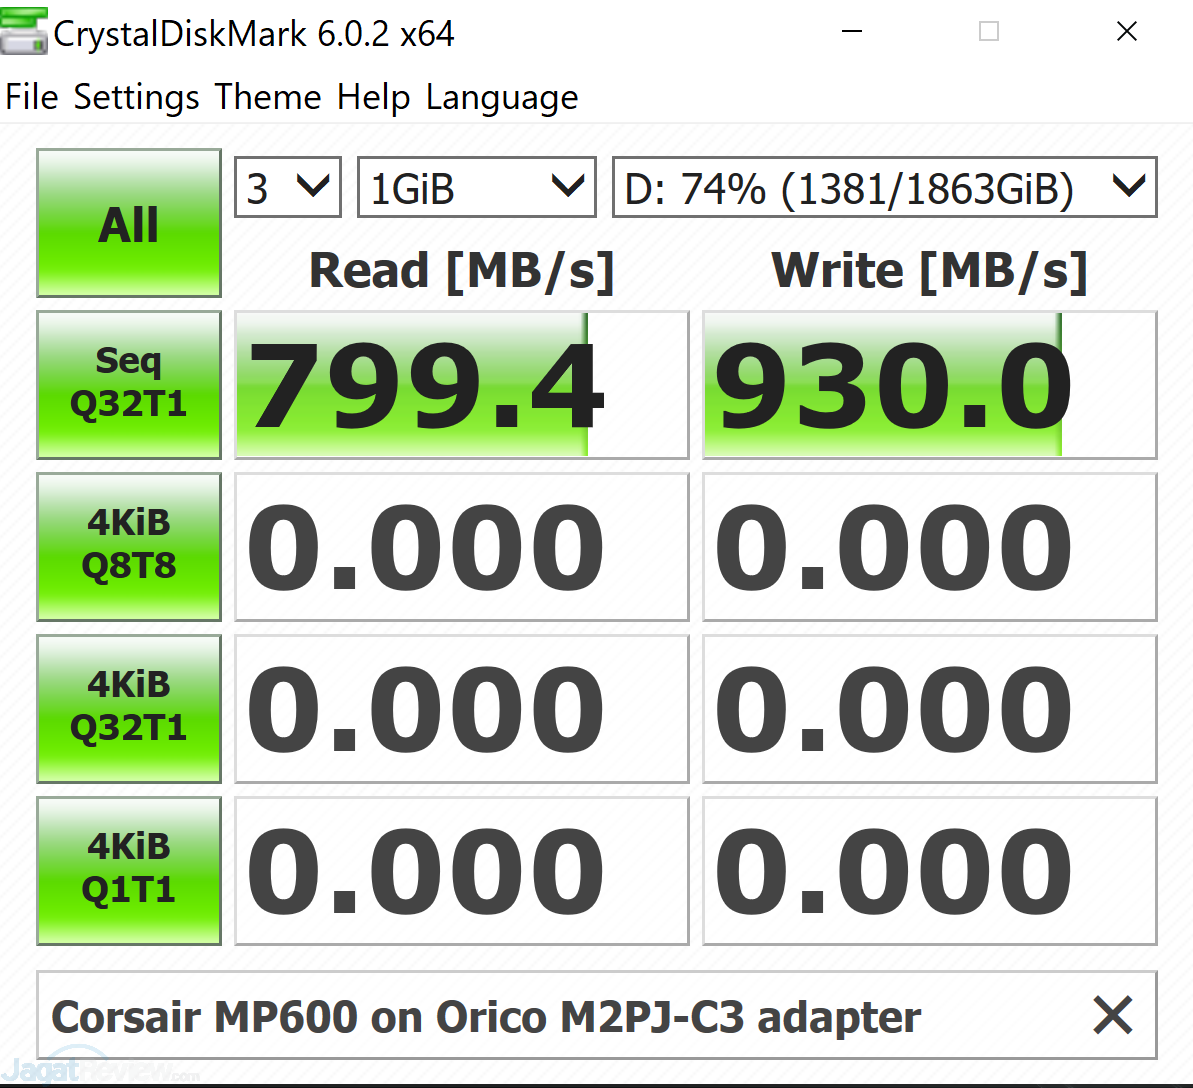Start the 4KiB Q32T1 benchmark
The image size is (1193, 1088).
pyautogui.click(x=129, y=708)
